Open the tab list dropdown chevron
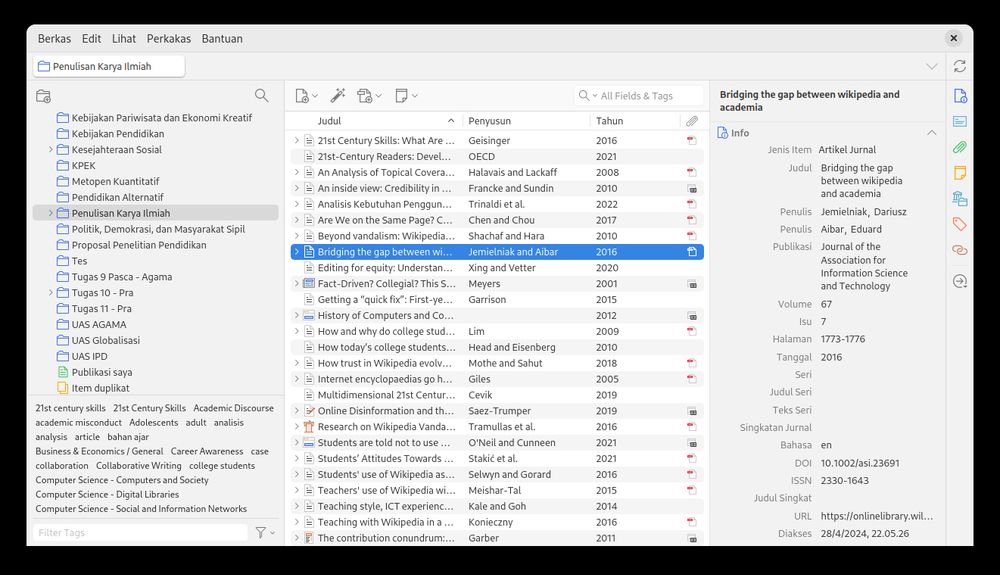The width and height of the screenshot is (1000, 575). coord(932,66)
